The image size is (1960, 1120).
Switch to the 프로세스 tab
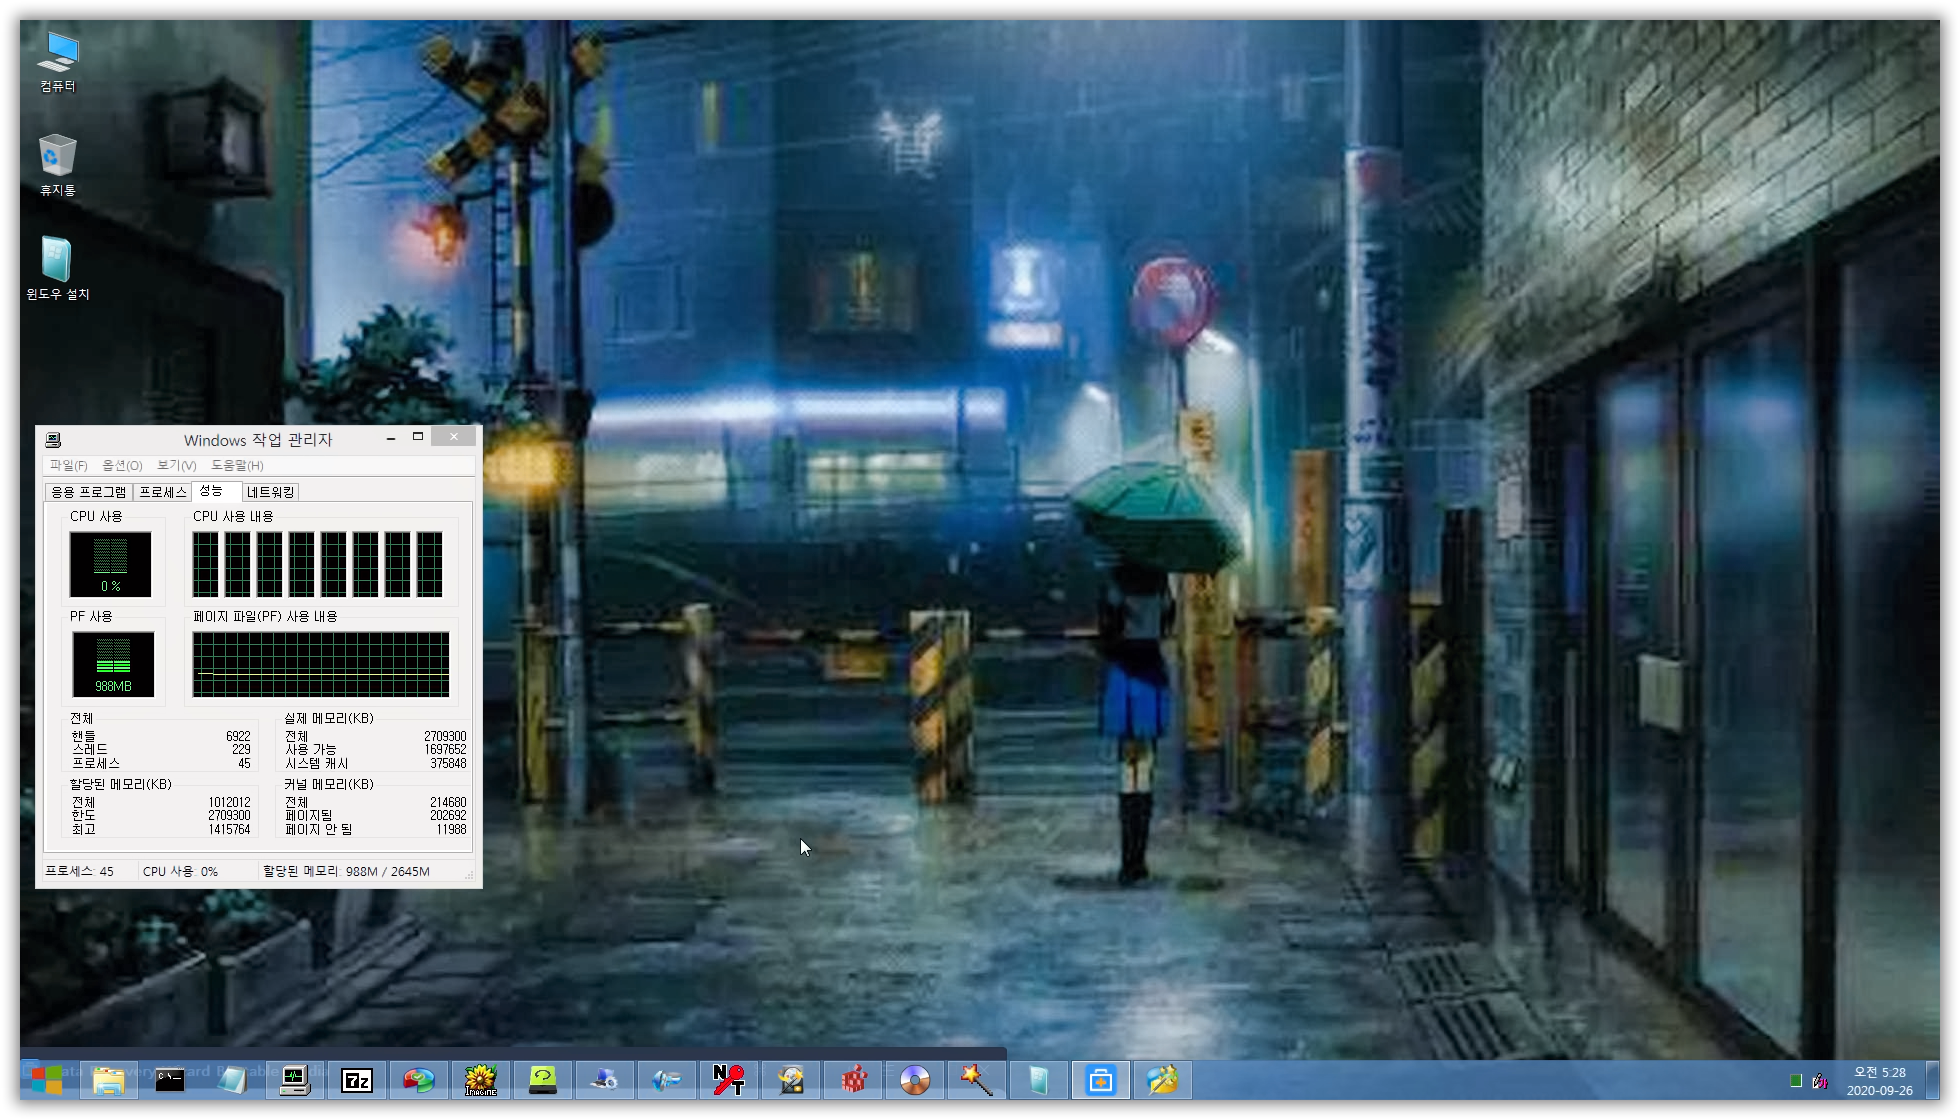163,492
